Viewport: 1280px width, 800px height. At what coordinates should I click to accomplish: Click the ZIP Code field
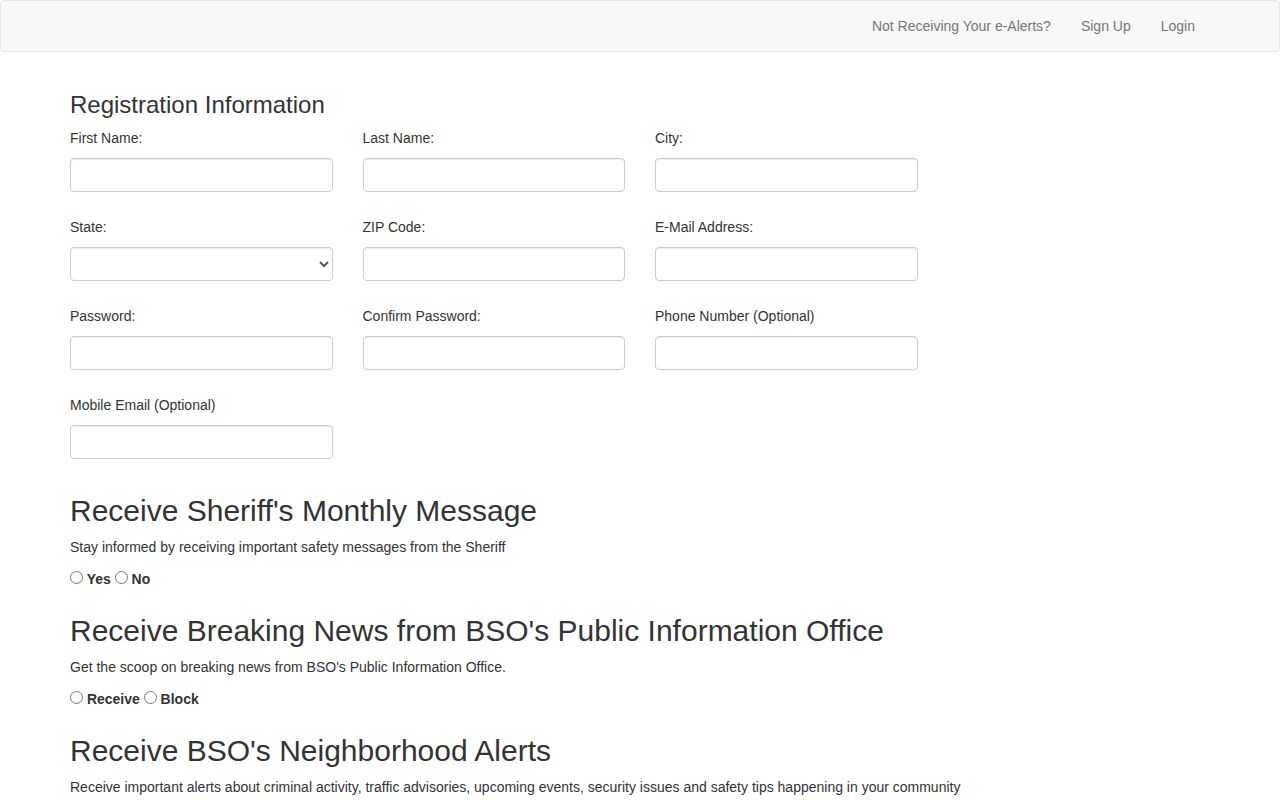coord(494,264)
